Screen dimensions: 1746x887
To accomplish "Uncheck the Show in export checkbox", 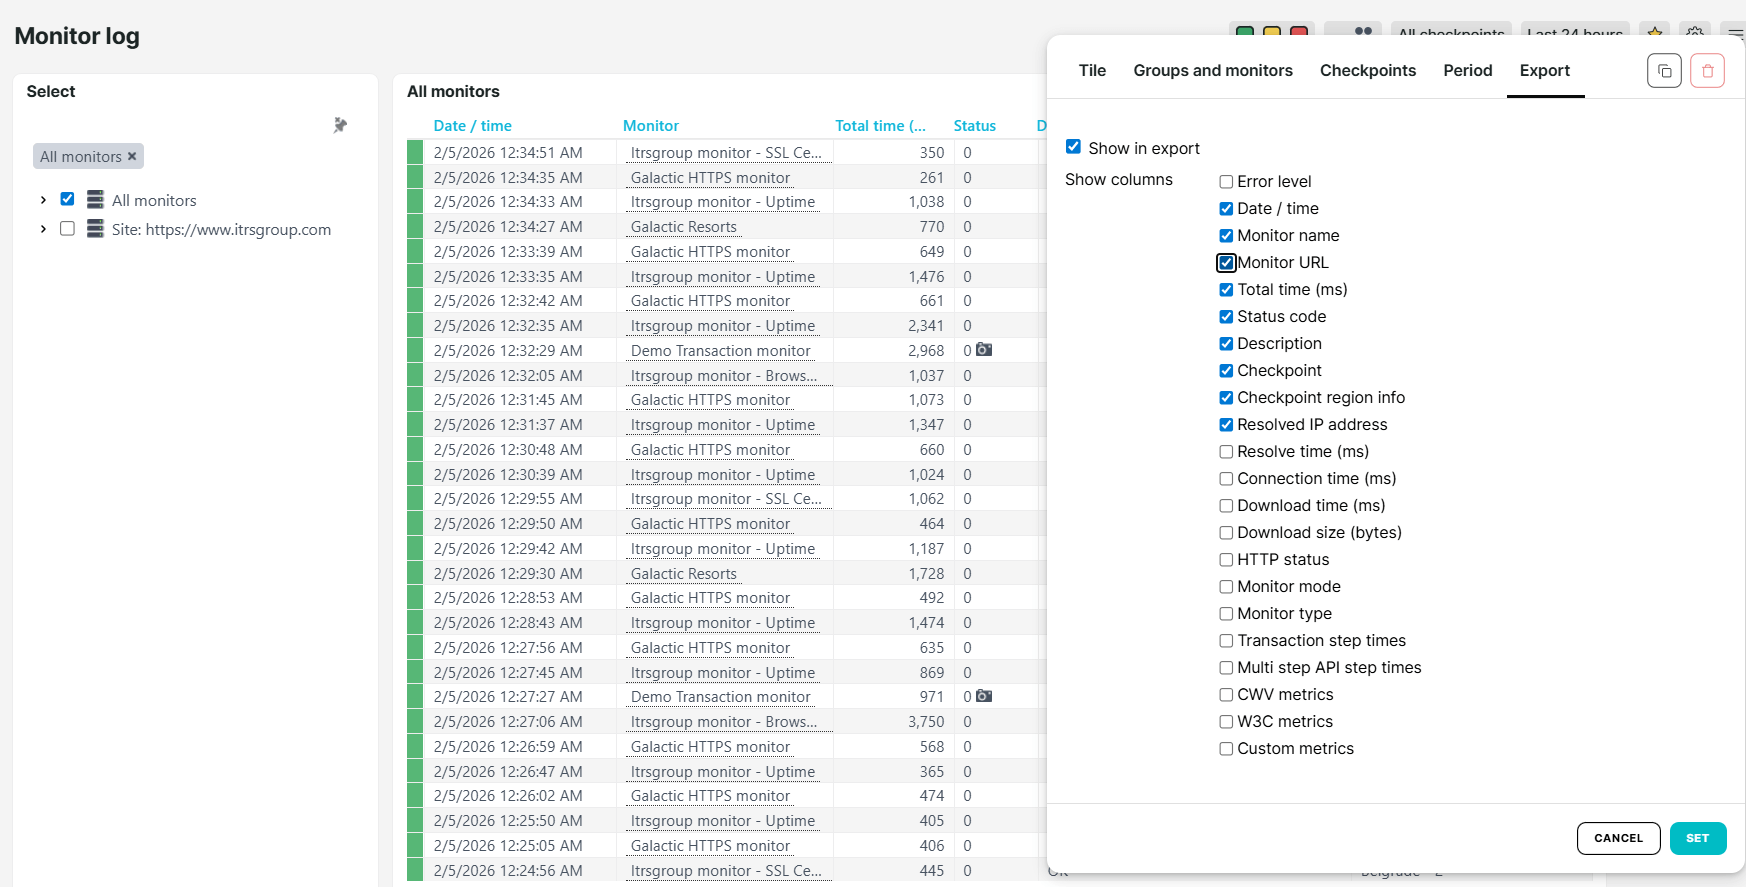I will click(1073, 147).
